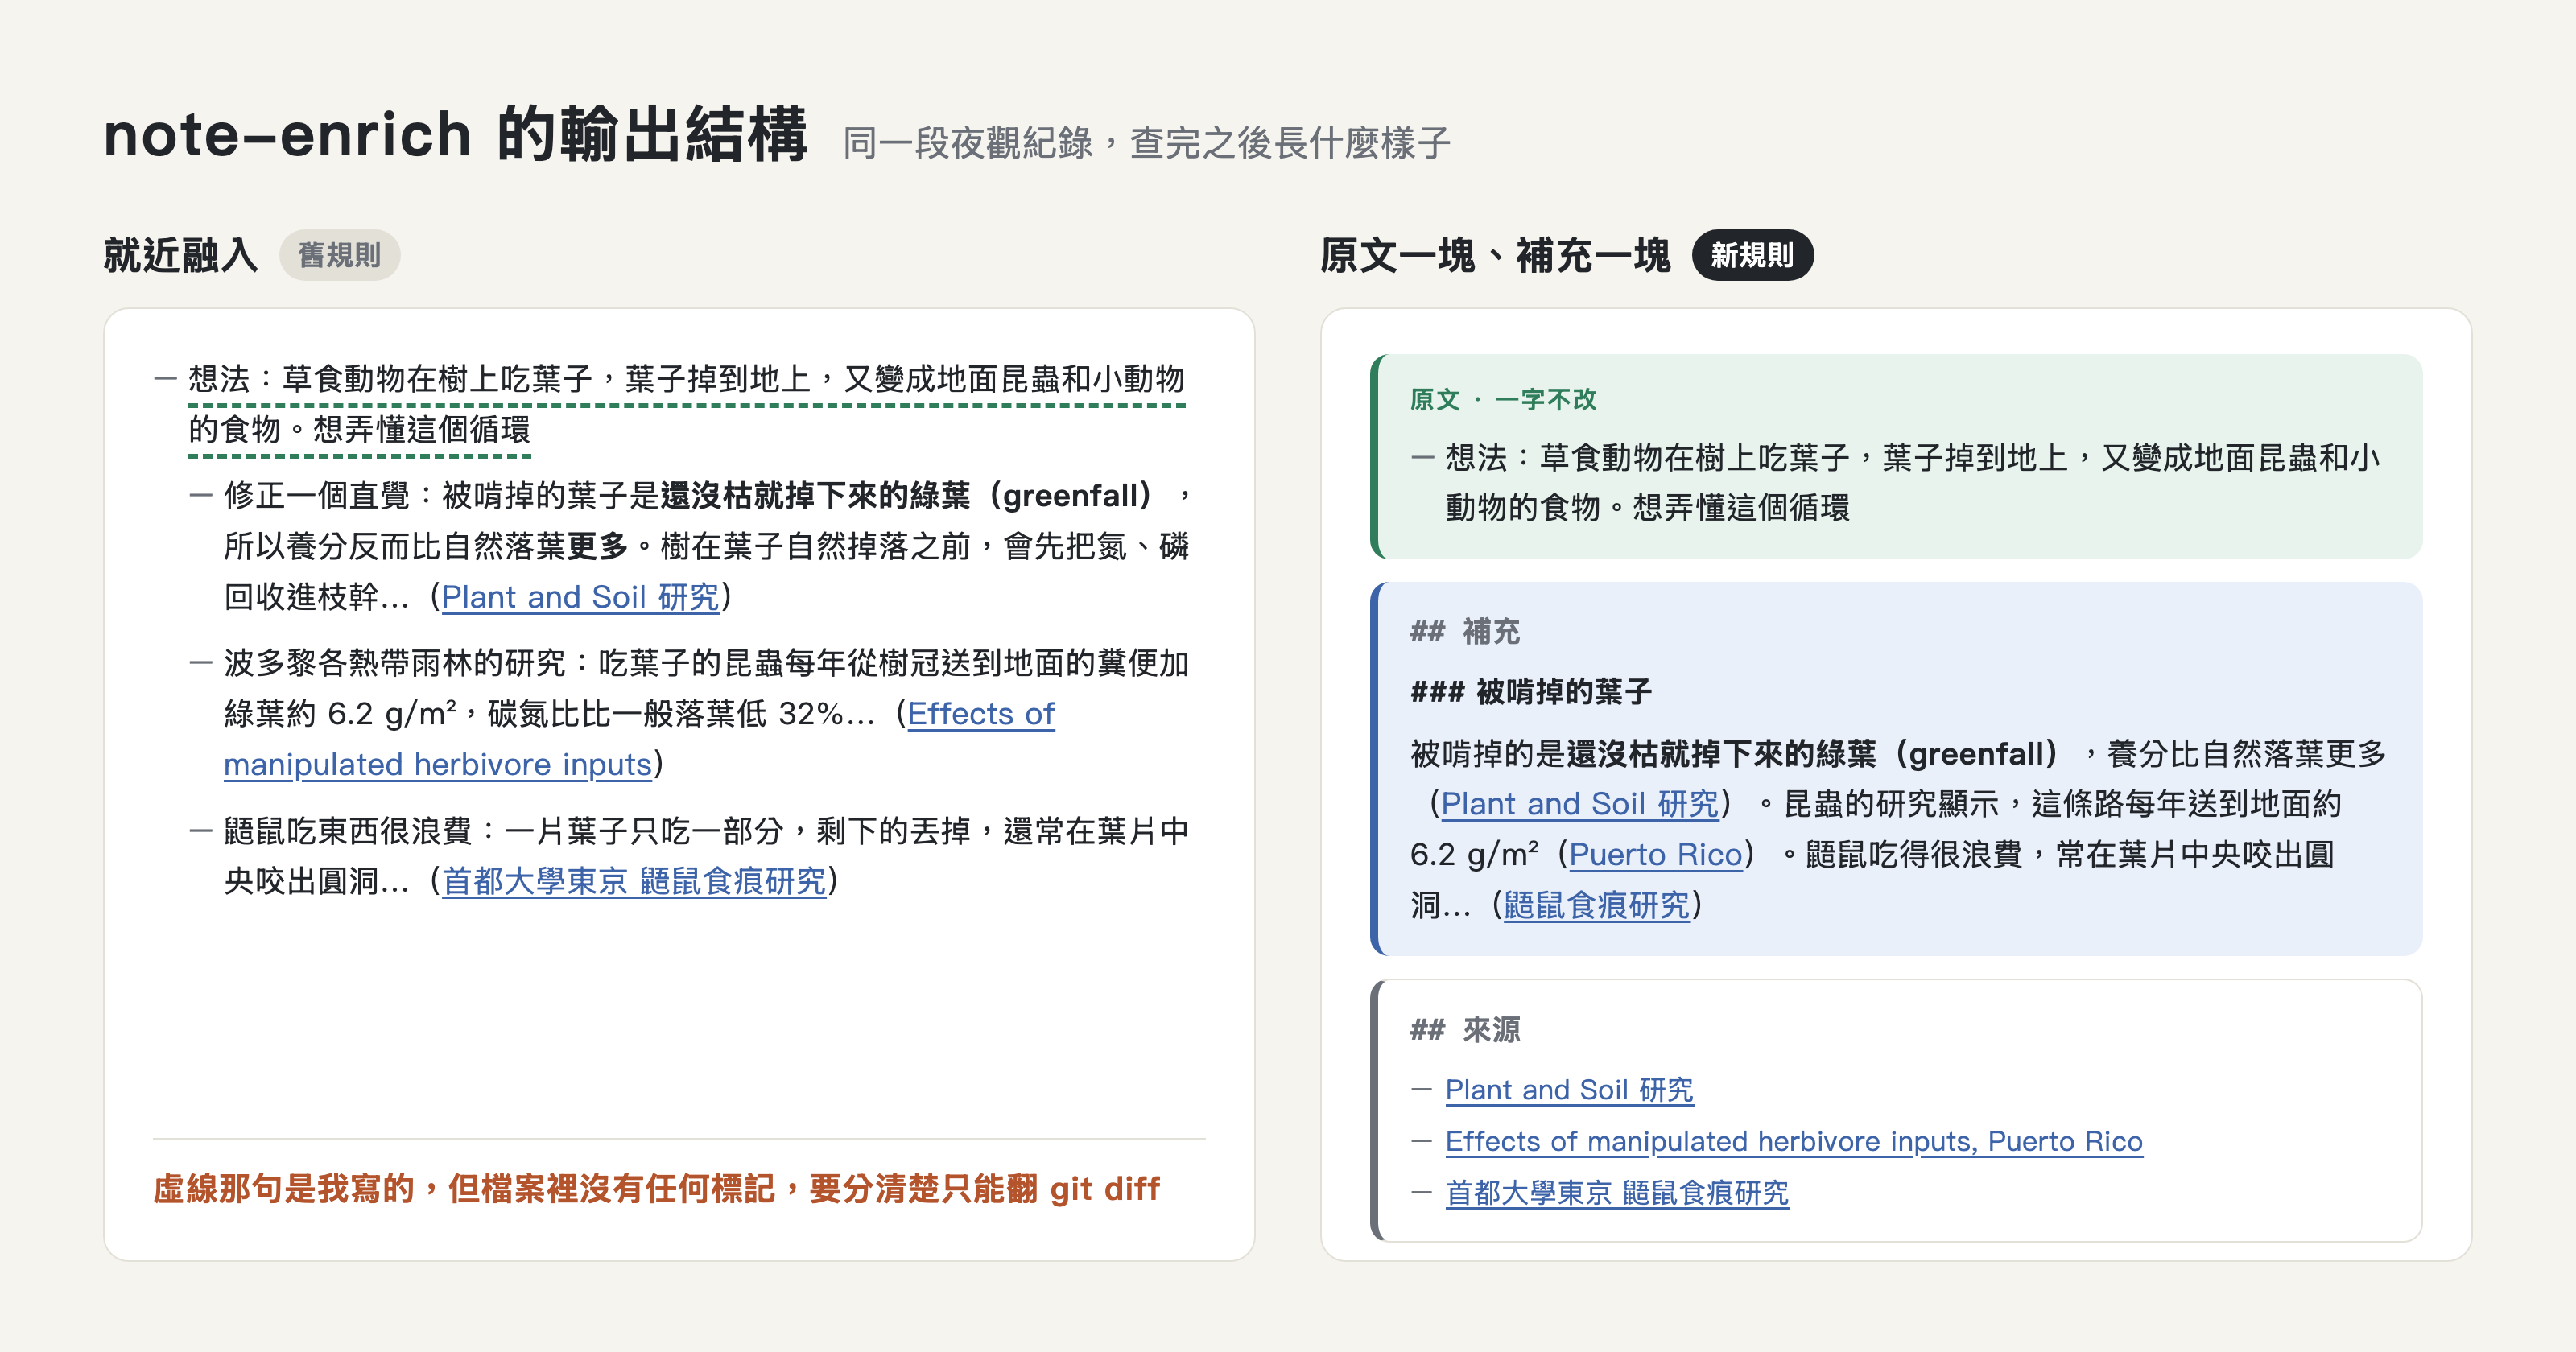
Task: Click the 鼯鼠吃東西很浪費 bullet text
Action: pyautogui.click(x=707, y=856)
